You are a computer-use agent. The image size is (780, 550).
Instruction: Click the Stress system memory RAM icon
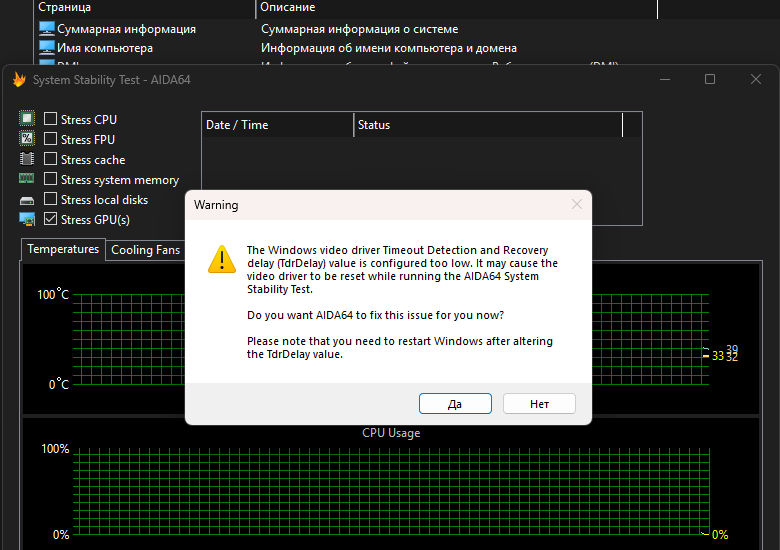pos(27,178)
